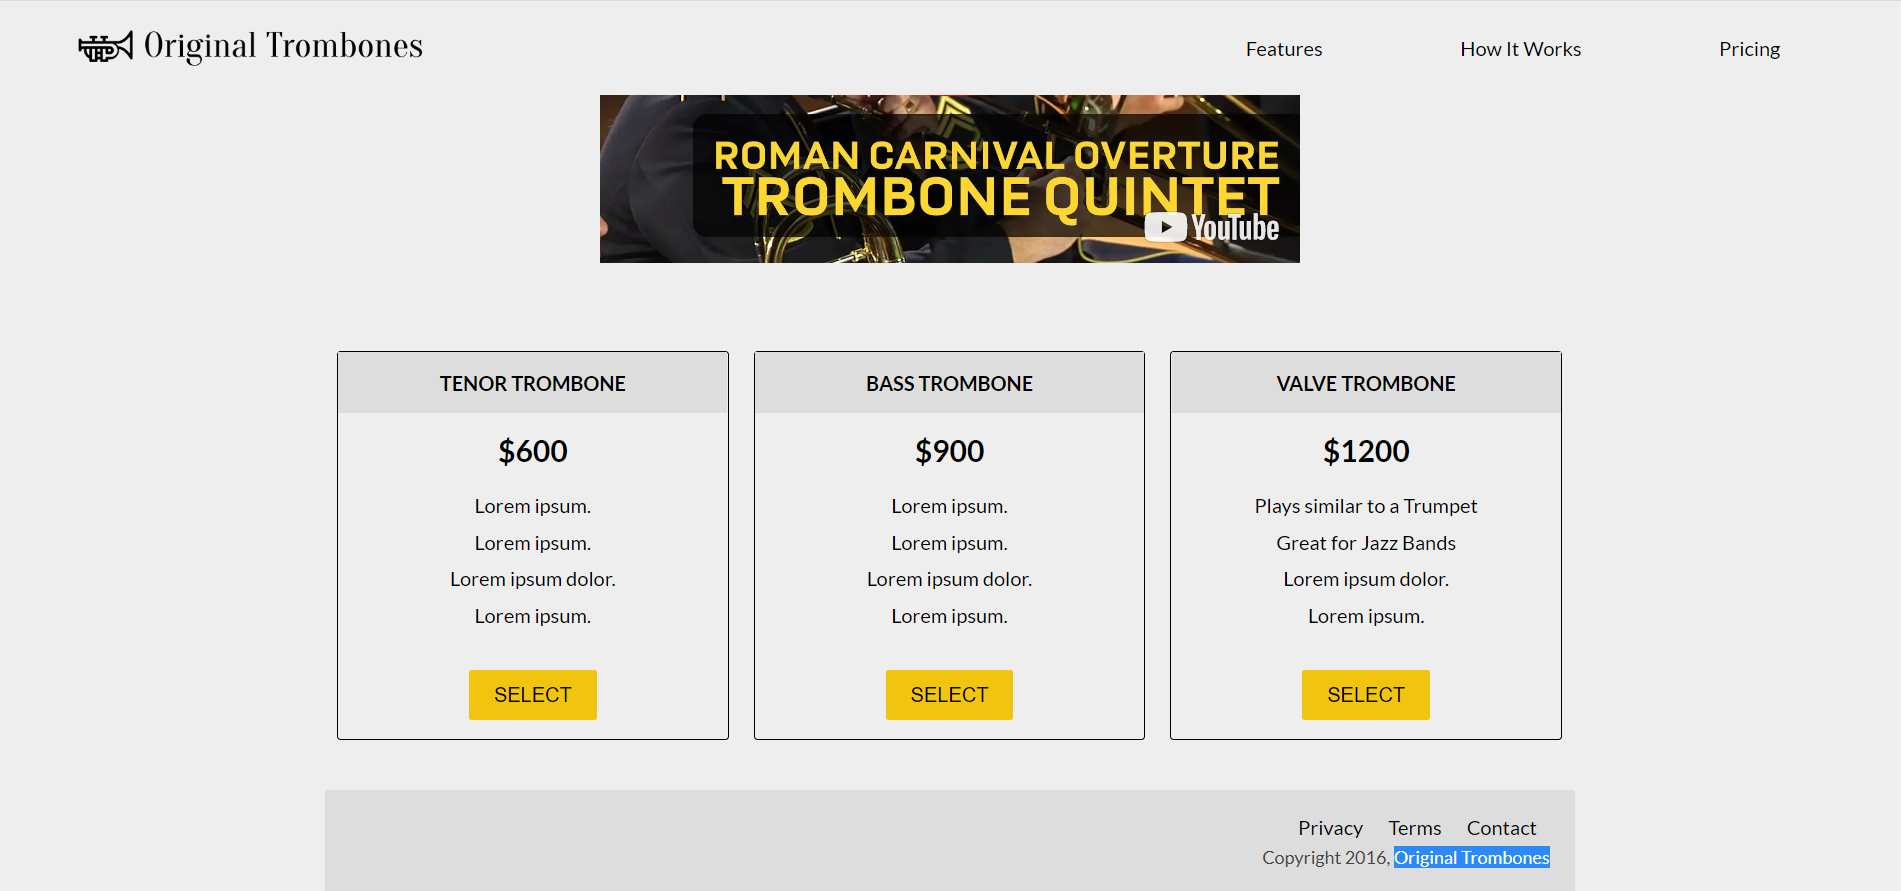The width and height of the screenshot is (1901, 891).
Task: Select the Bass Trombone plan
Action: pyautogui.click(x=949, y=694)
